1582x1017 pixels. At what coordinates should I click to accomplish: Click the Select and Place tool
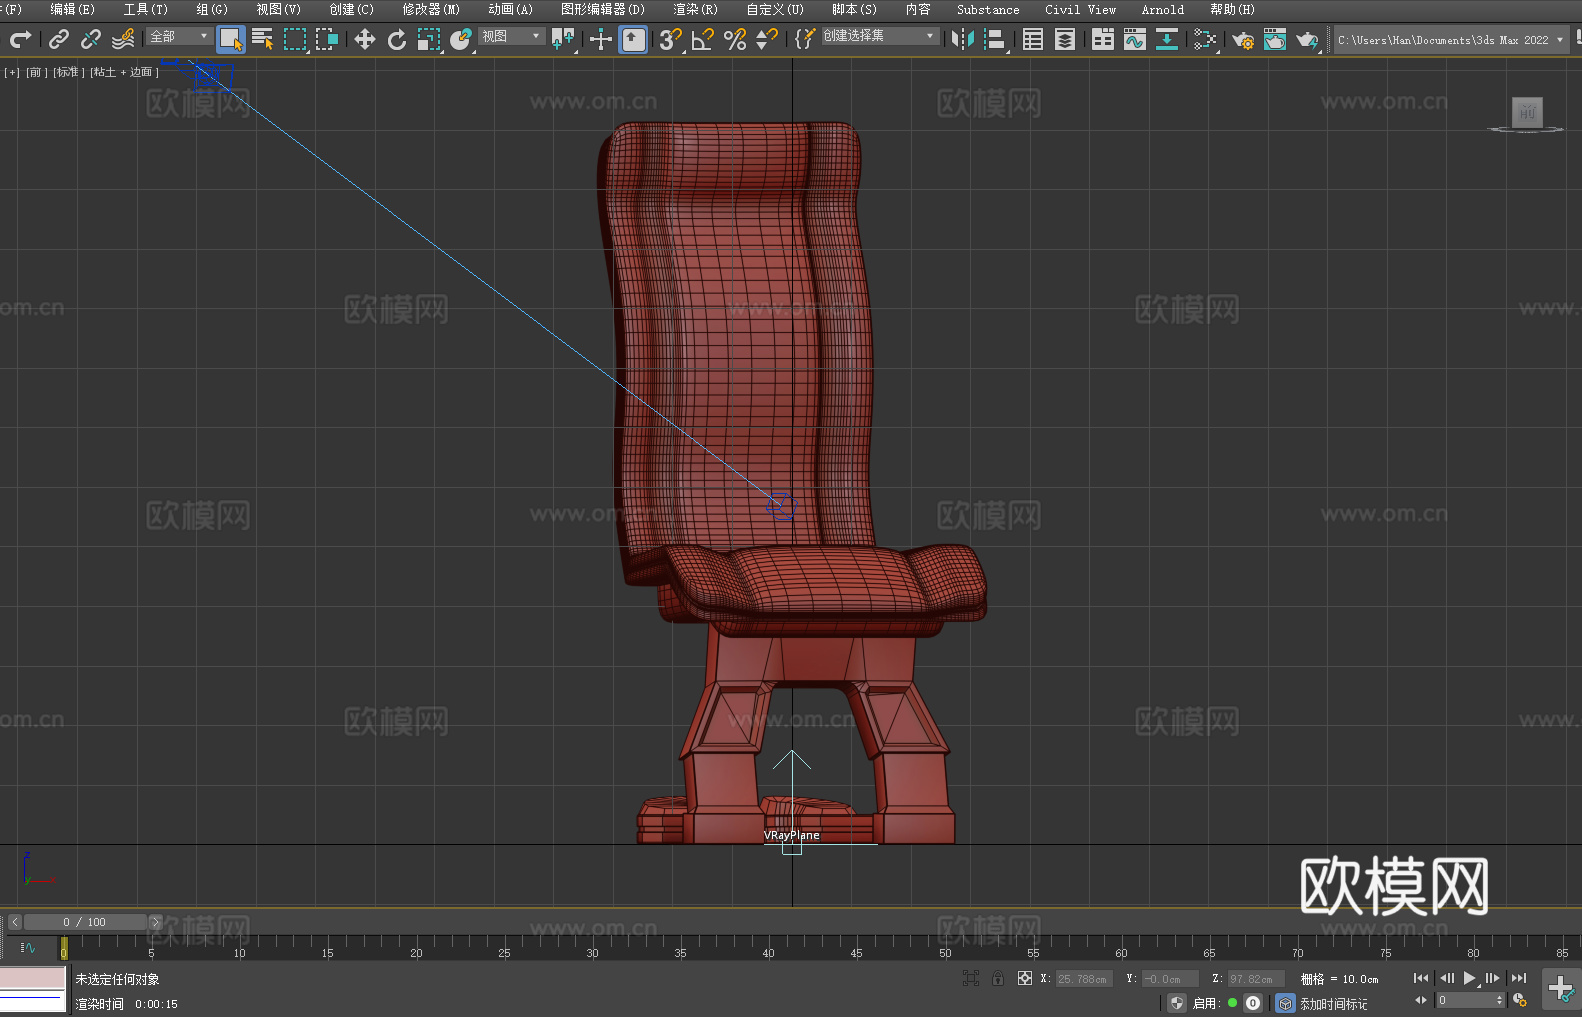[461, 39]
